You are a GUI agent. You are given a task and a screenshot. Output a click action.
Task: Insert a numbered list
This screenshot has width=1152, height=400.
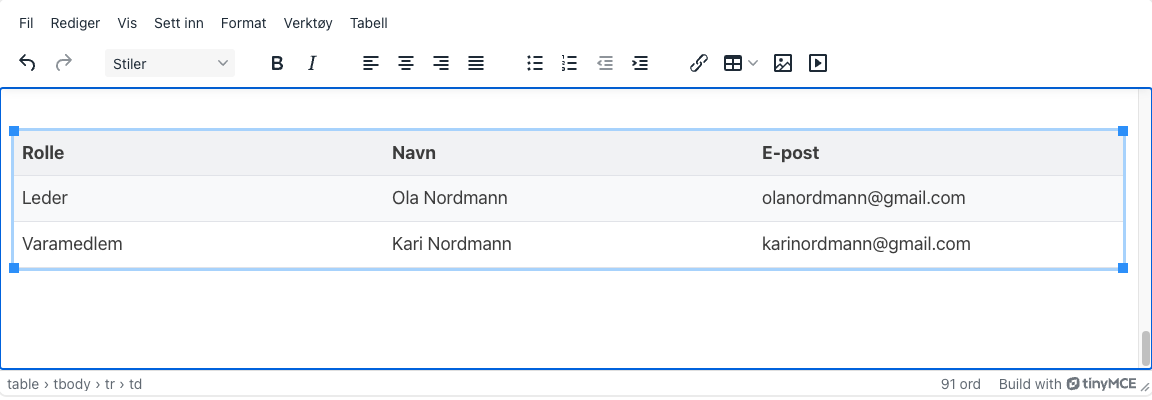(570, 63)
